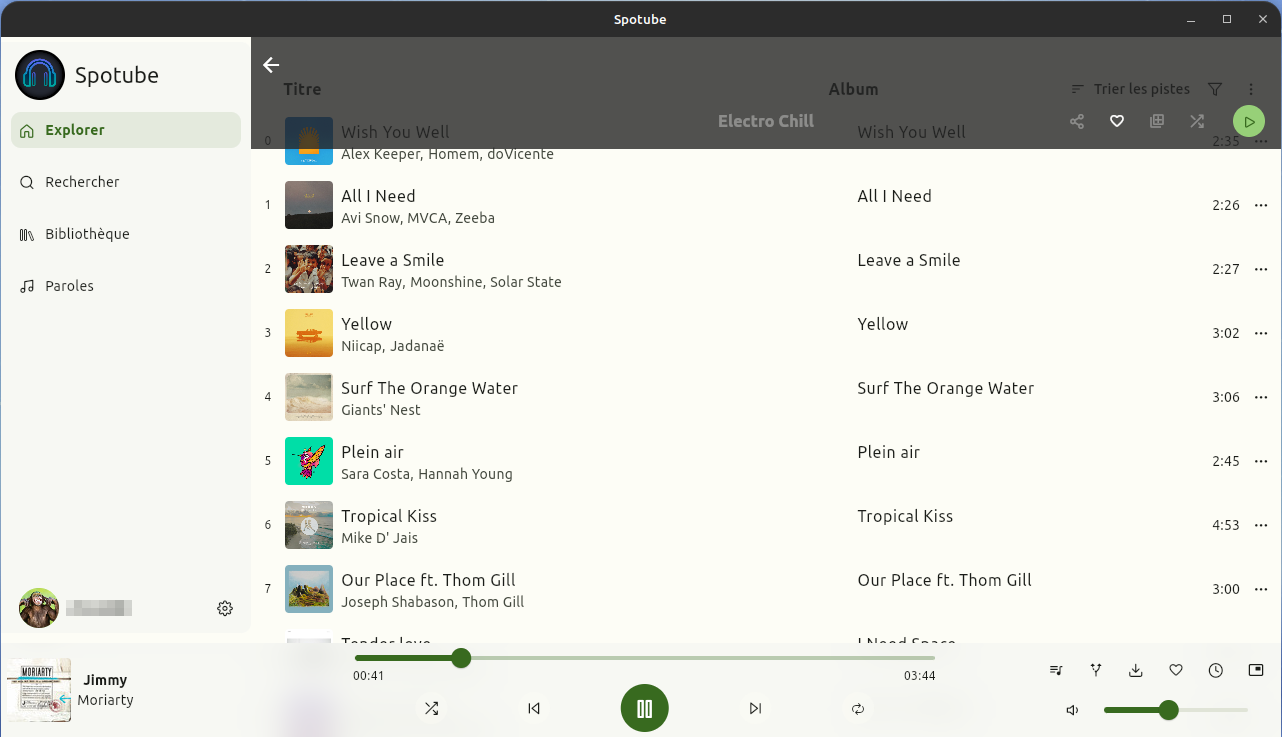The image size is (1282, 737).
Task: Open the more options menu for Yellow
Action: [1261, 333]
